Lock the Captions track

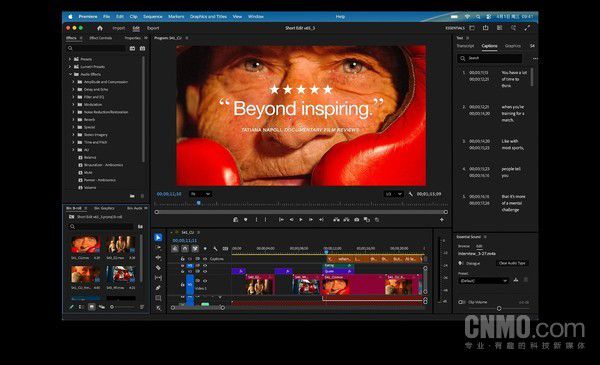click(183, 259)
